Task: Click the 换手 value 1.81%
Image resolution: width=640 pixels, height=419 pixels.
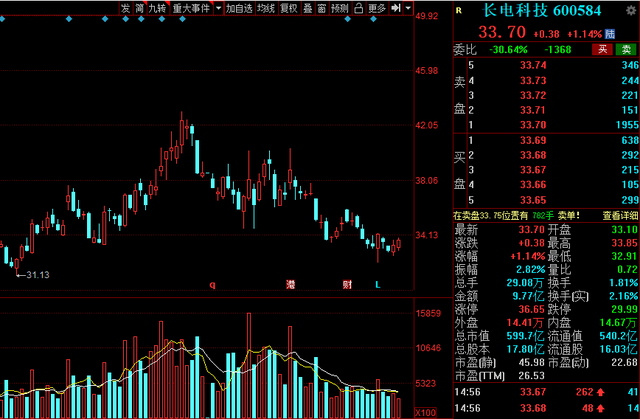Action: click(x=624, y=283)
